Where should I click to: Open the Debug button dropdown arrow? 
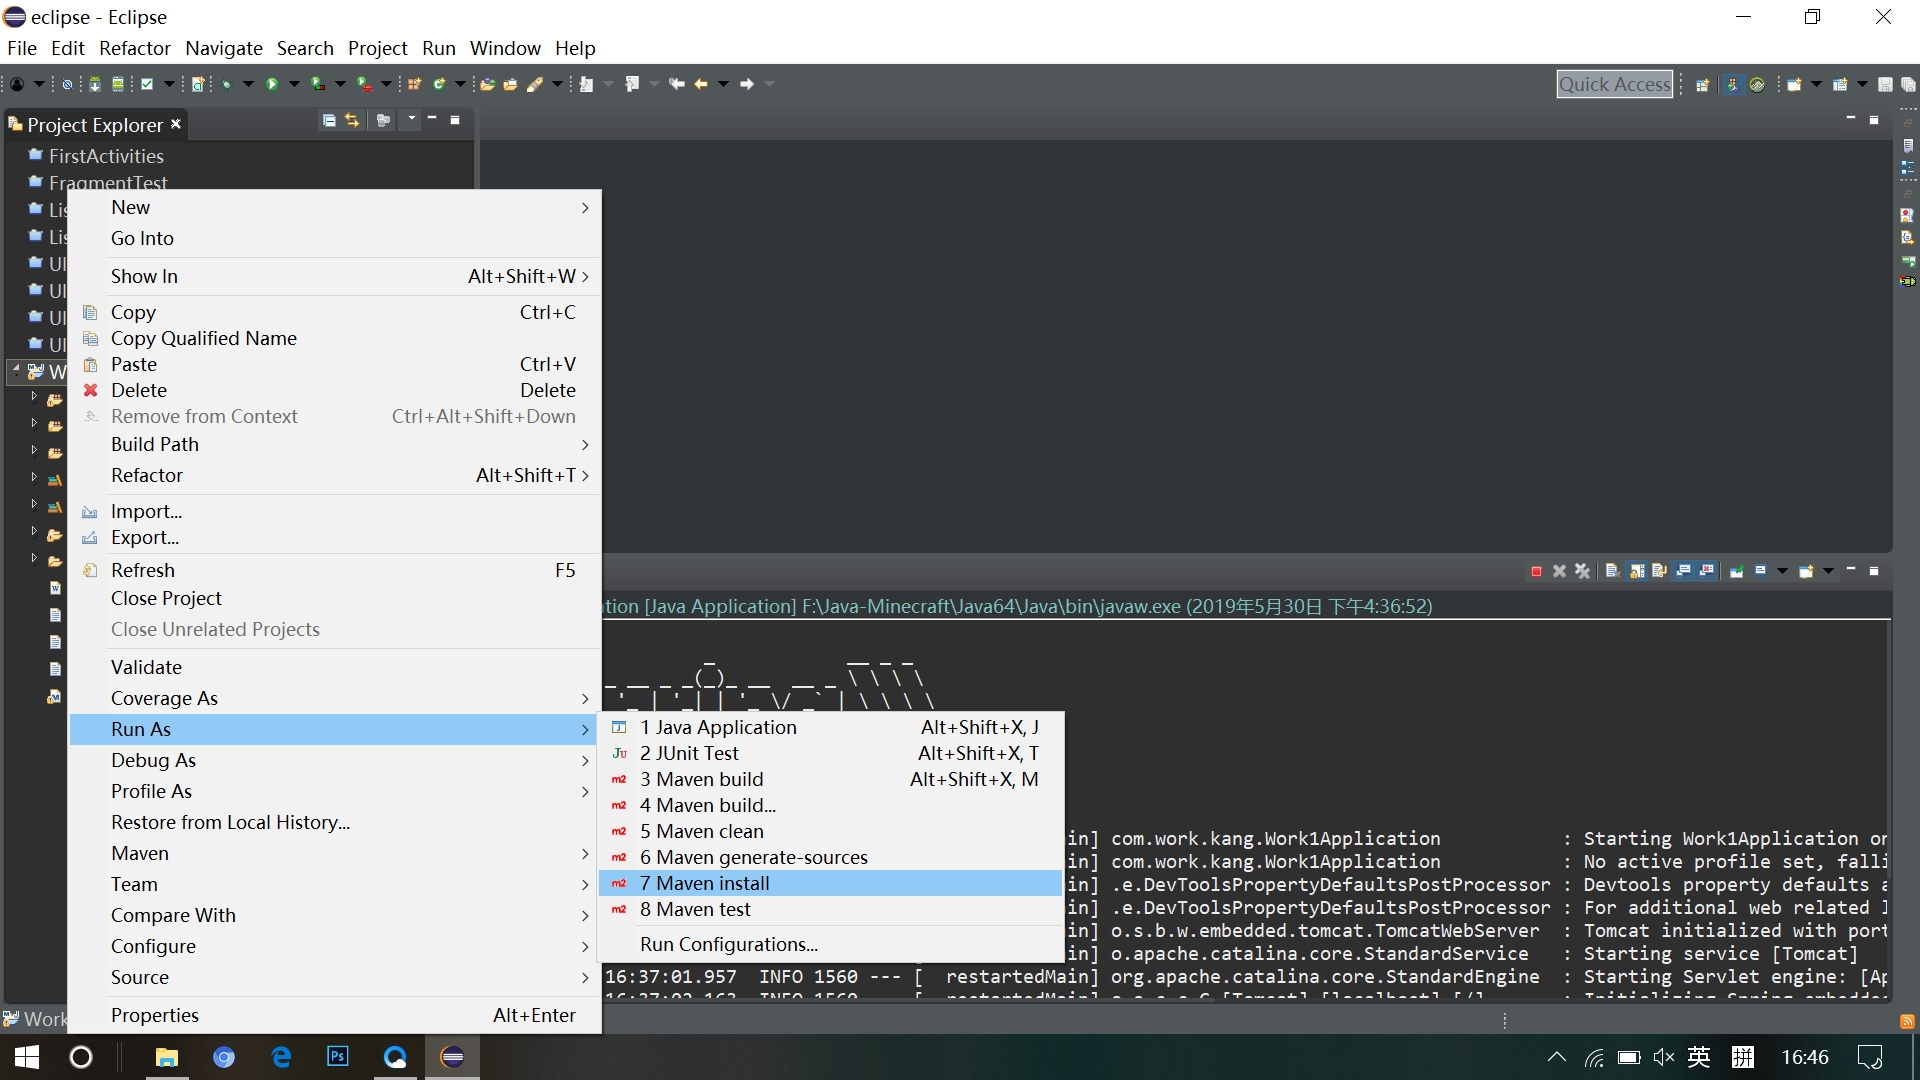click(x=248, y=85)
